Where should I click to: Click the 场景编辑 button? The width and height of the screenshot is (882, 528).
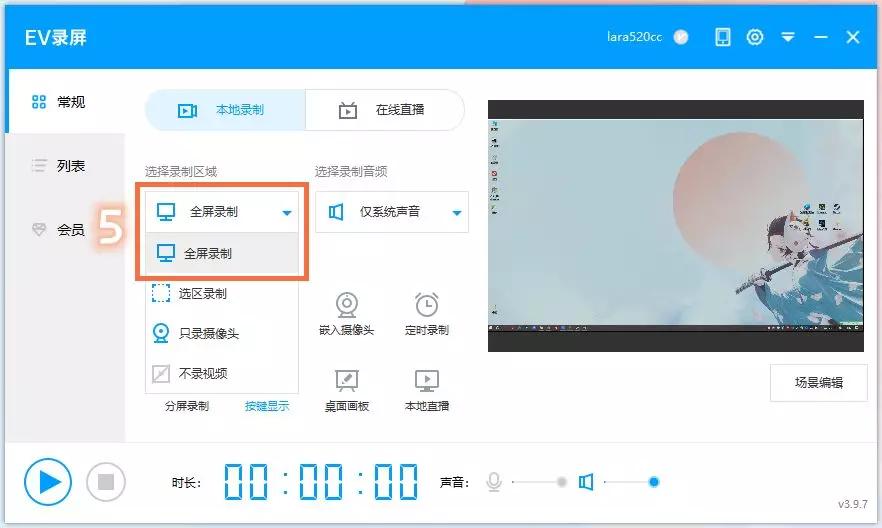[818, 382]
